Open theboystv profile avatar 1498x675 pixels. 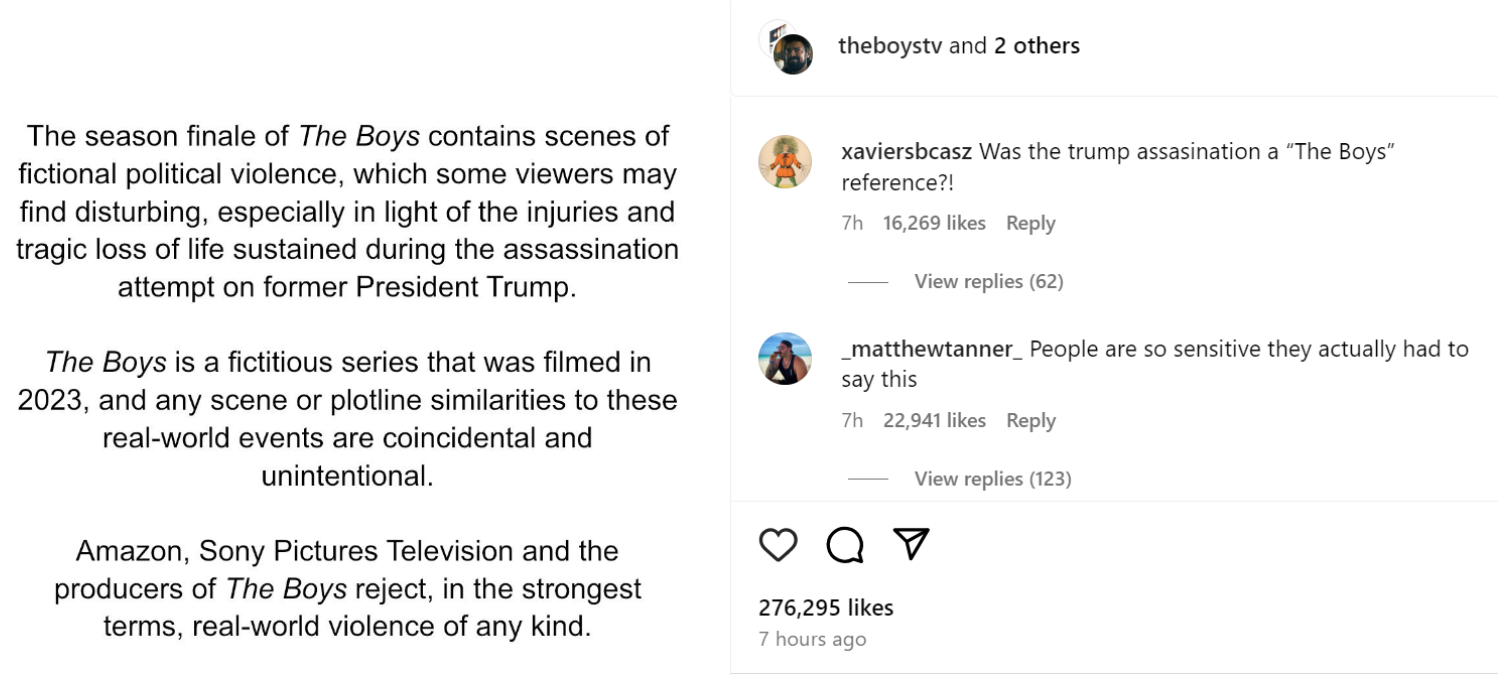coord(792,52)
